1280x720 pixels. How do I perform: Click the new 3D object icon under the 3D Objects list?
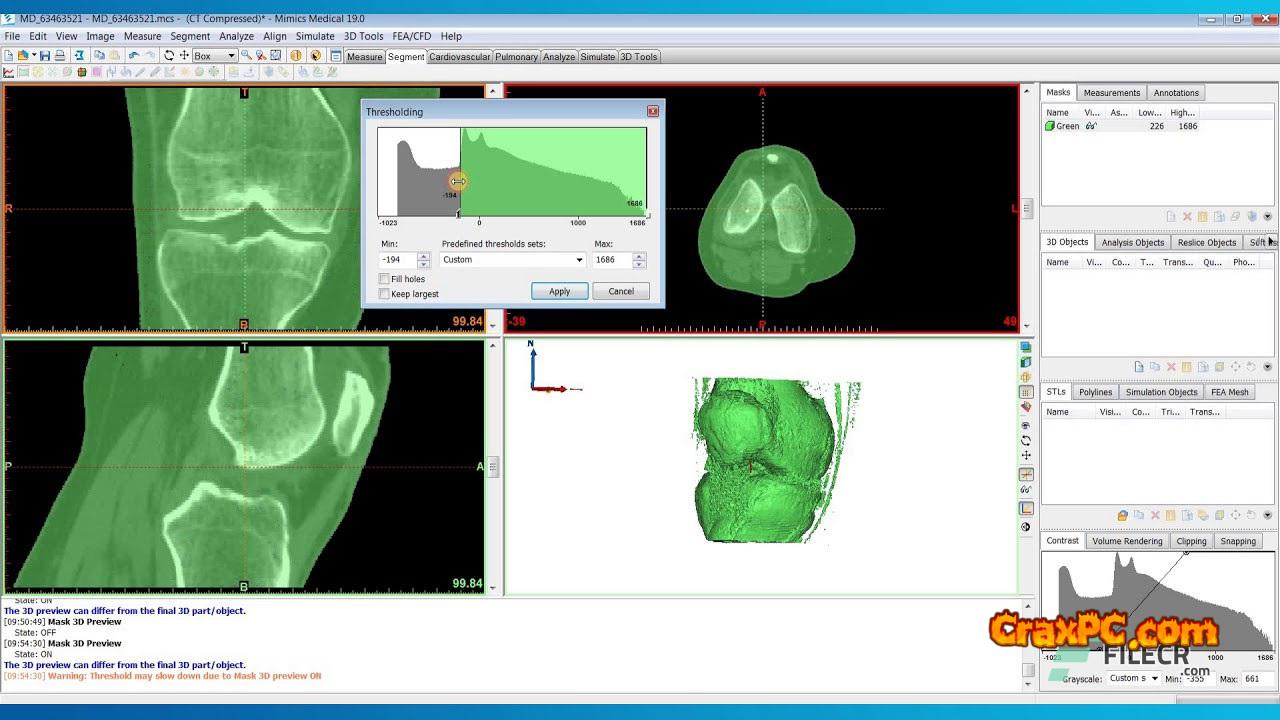pyautogui.click(x=1138, y=367)
